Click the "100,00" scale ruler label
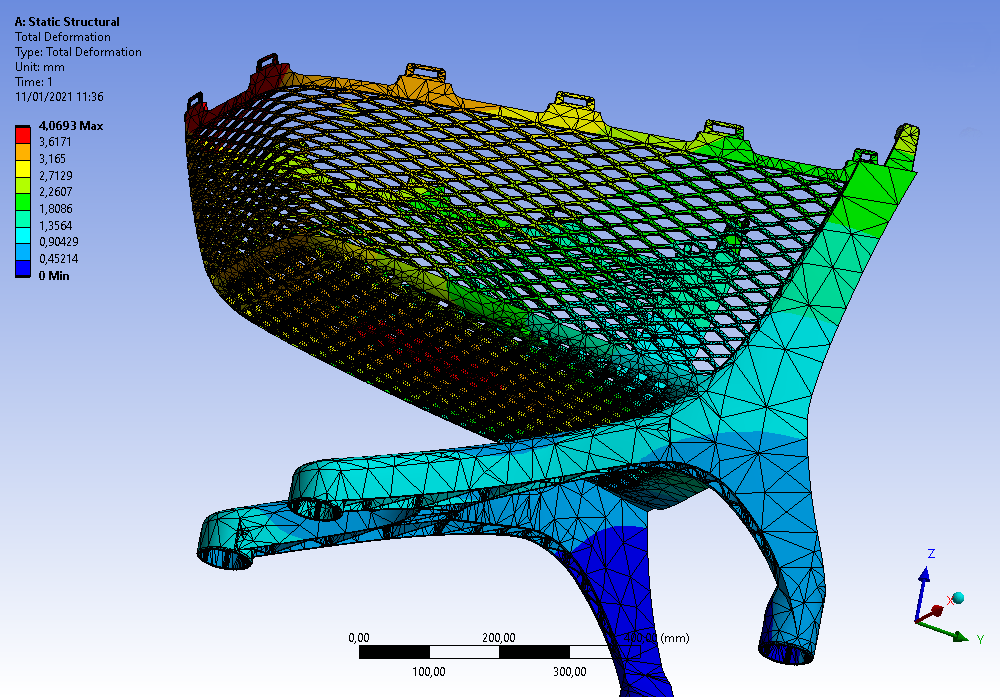Viewport: 1000px width, 697px height. click(429, 671)
